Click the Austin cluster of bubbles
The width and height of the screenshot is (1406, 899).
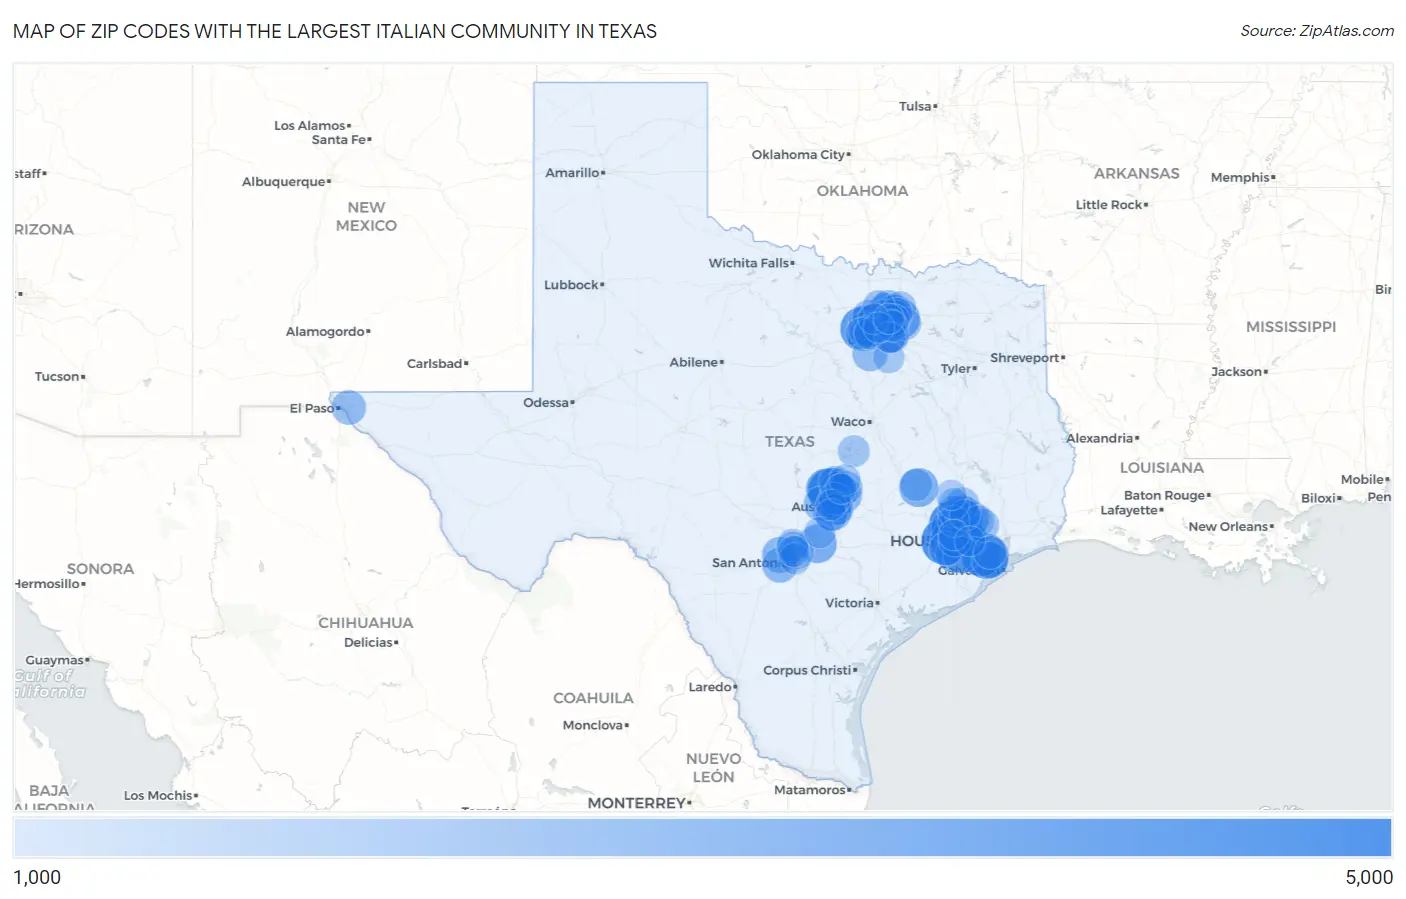[833, 497]
